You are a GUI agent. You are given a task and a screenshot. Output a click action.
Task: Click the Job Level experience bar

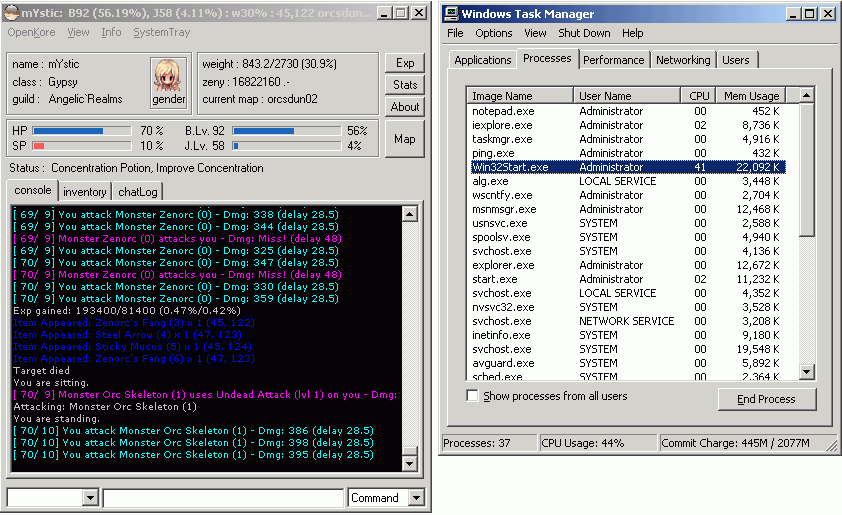tap(287, 146)
